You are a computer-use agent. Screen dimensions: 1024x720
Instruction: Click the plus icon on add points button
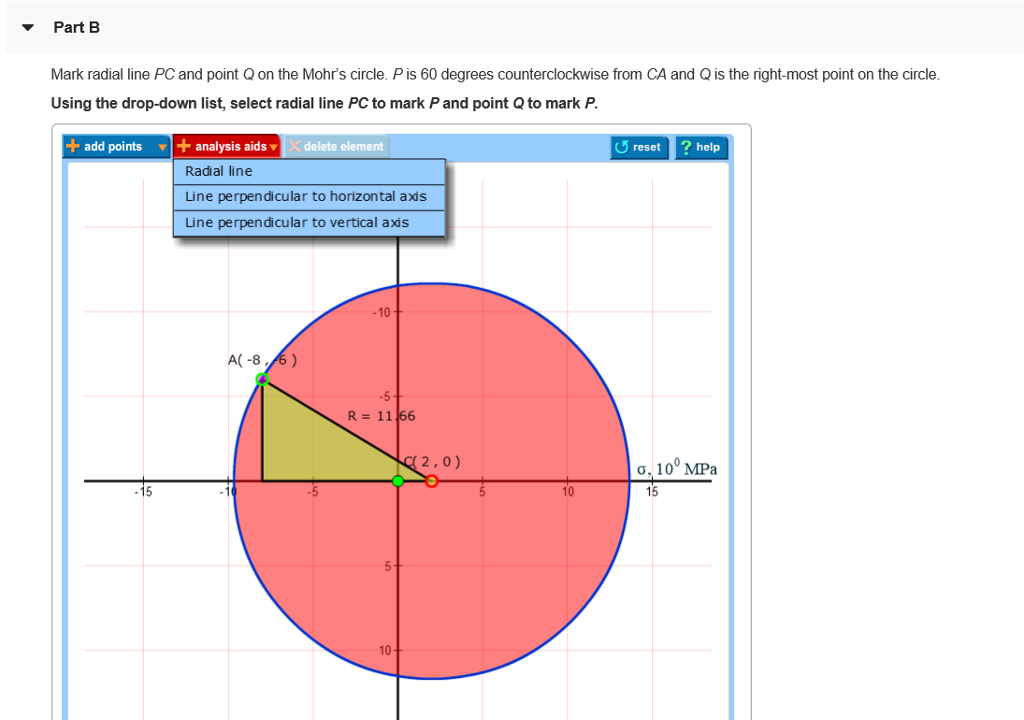pos(72,146)
